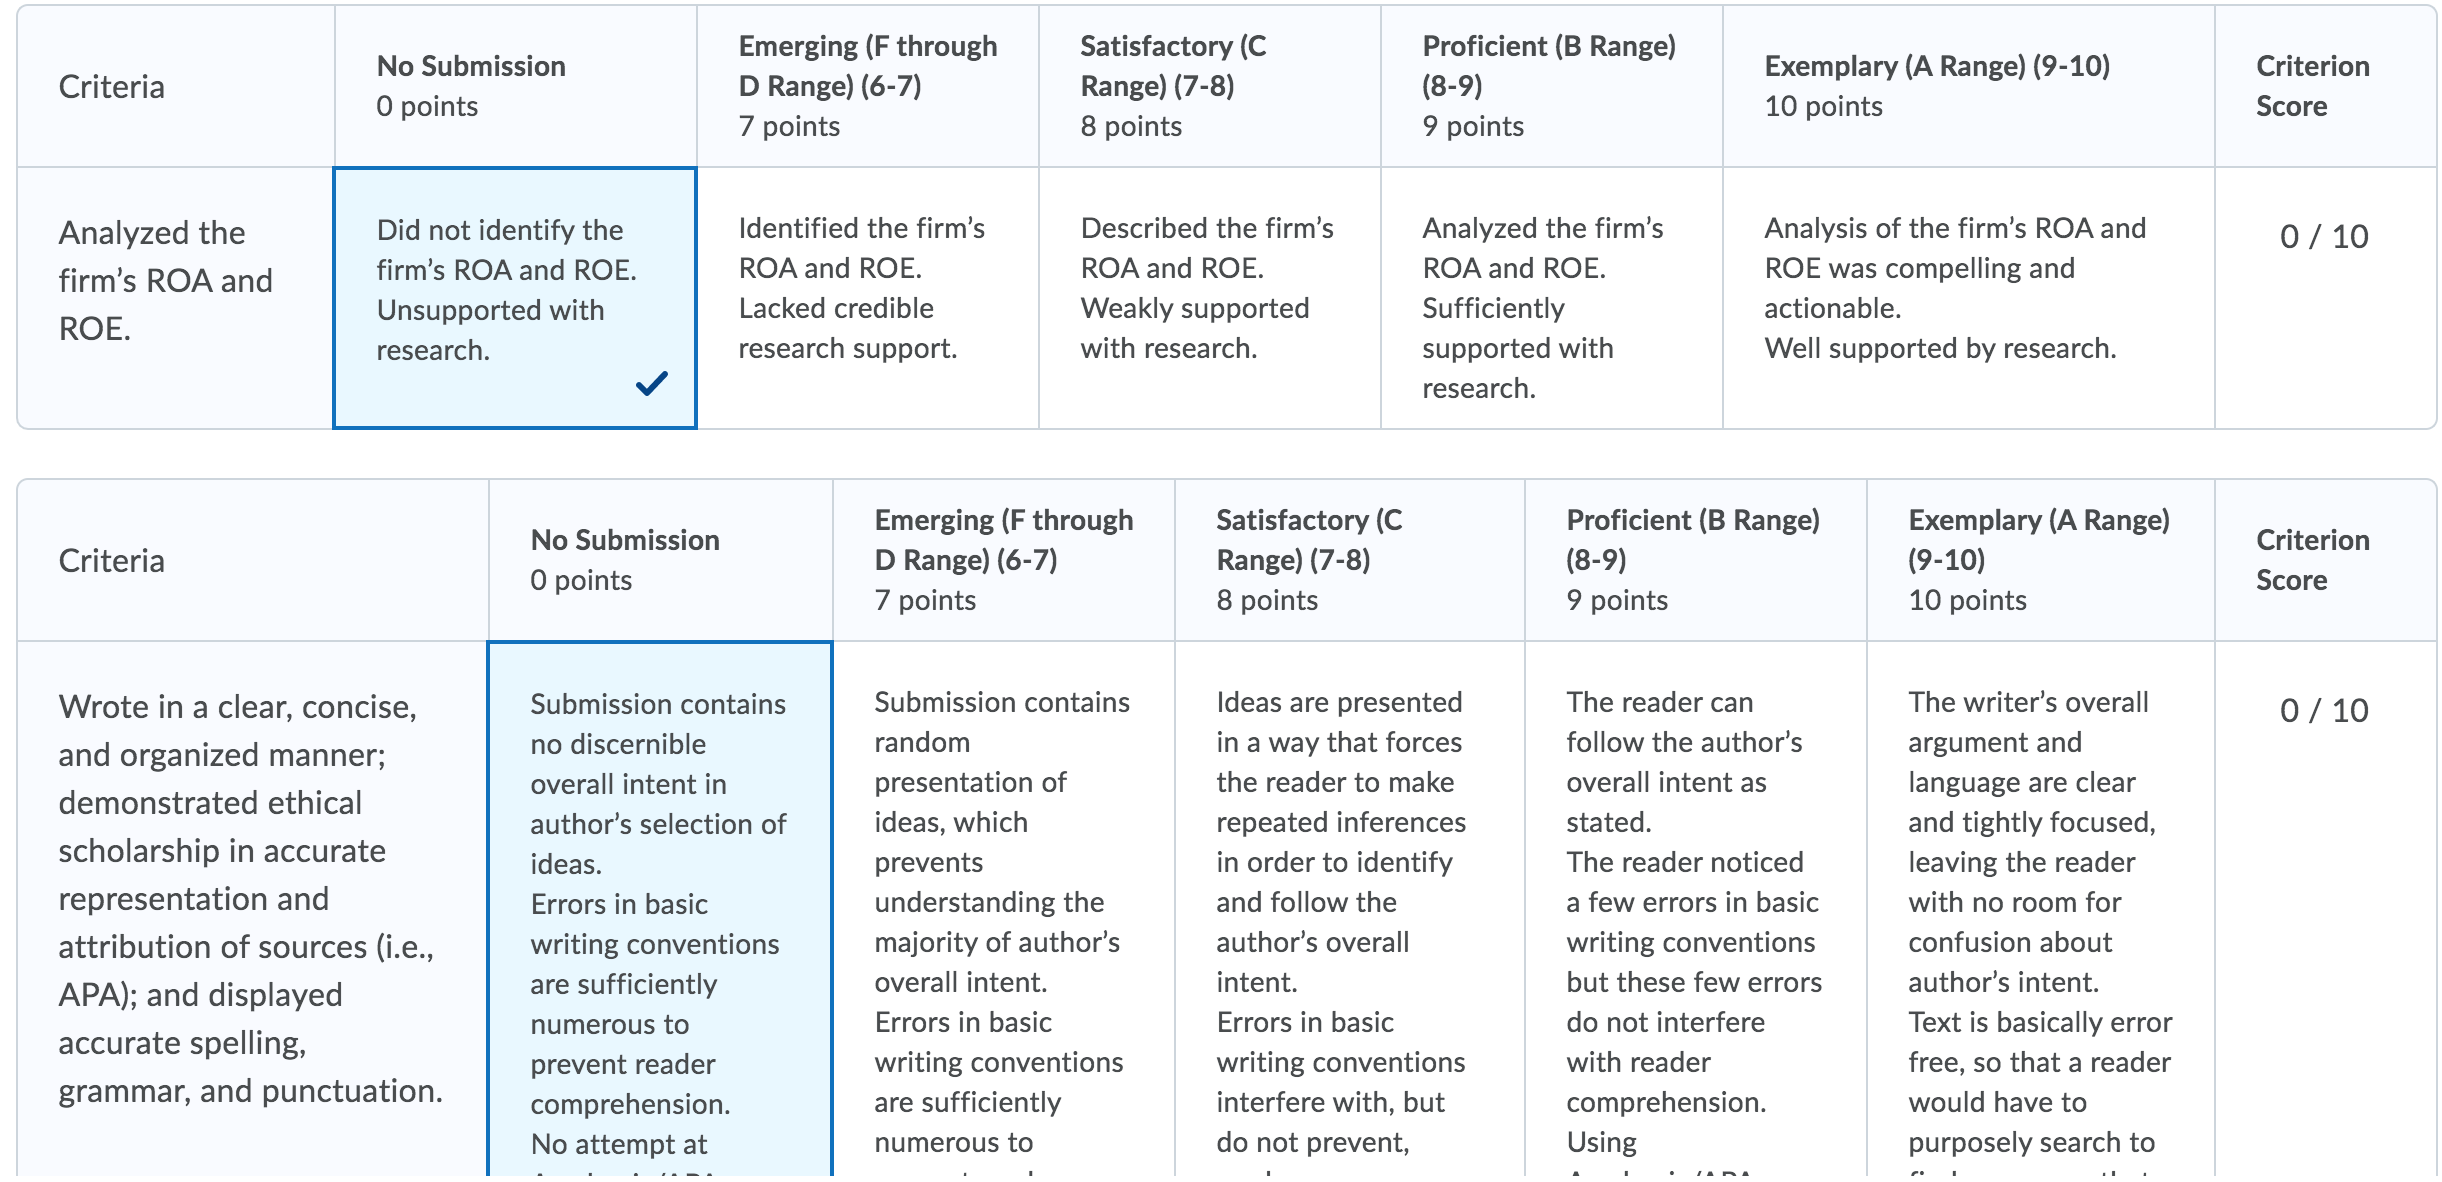This screenshot has width=2442, height=1182.
Task: Select the 'Submission contains random presentation' cell
Action: click(x=1004, y=909)
